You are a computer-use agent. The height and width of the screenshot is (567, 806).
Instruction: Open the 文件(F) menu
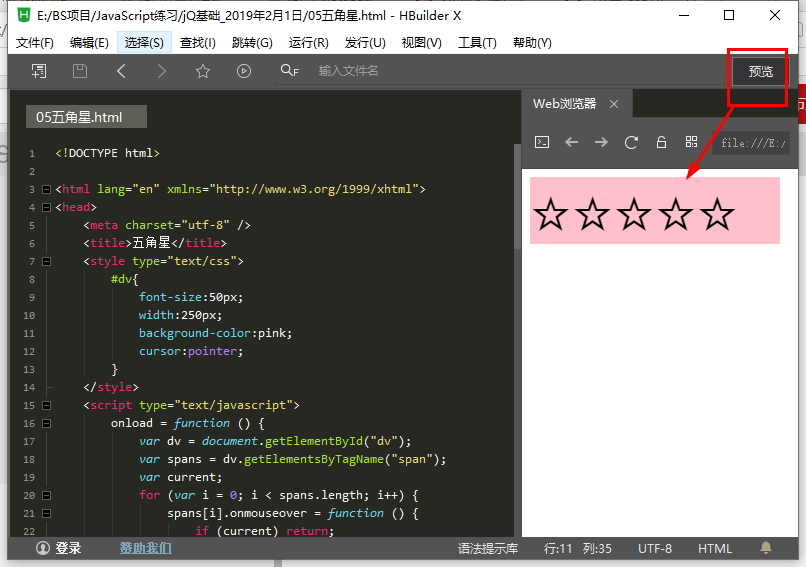click(x=34, y=43)
